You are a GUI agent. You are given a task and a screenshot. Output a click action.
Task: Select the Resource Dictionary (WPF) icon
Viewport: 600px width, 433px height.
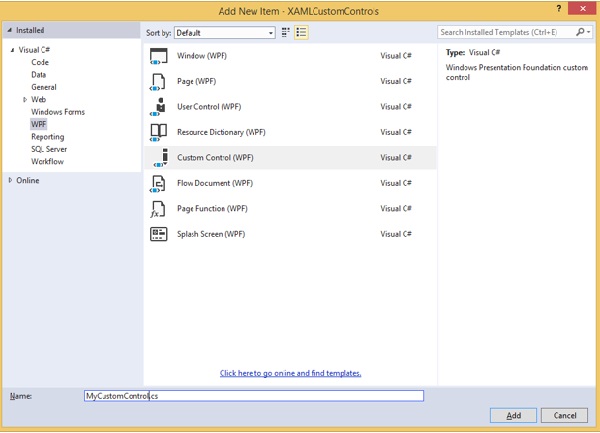tap(159, 132)
